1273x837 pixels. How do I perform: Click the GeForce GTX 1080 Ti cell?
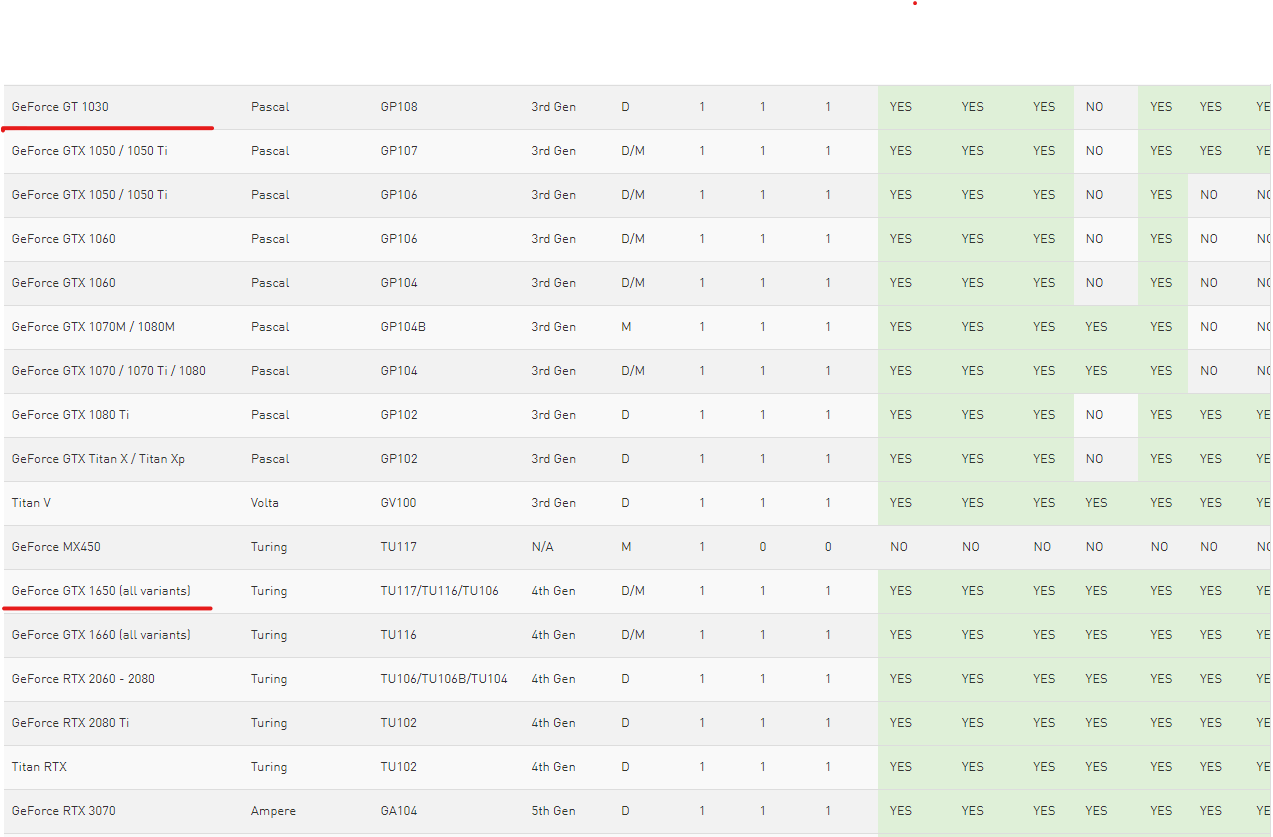point(70,415)
